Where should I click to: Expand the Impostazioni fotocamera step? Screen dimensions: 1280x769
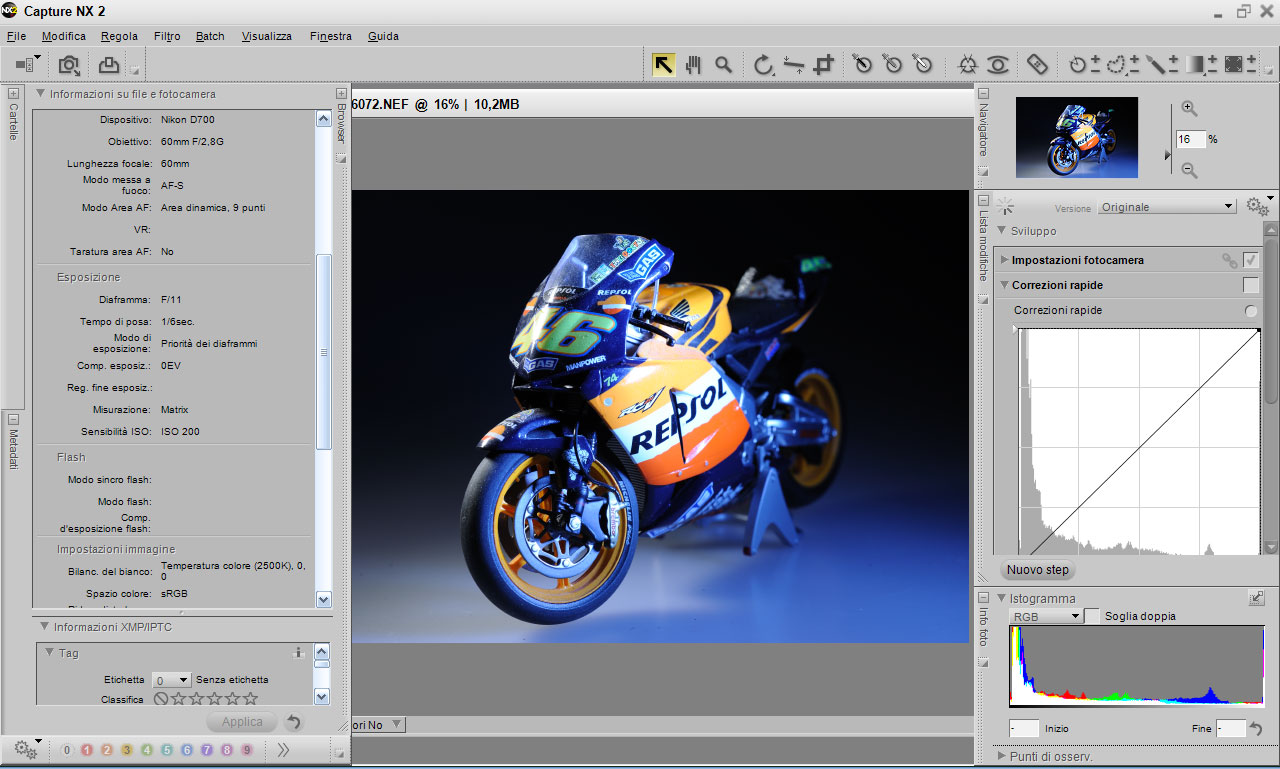coord(1005,260)
